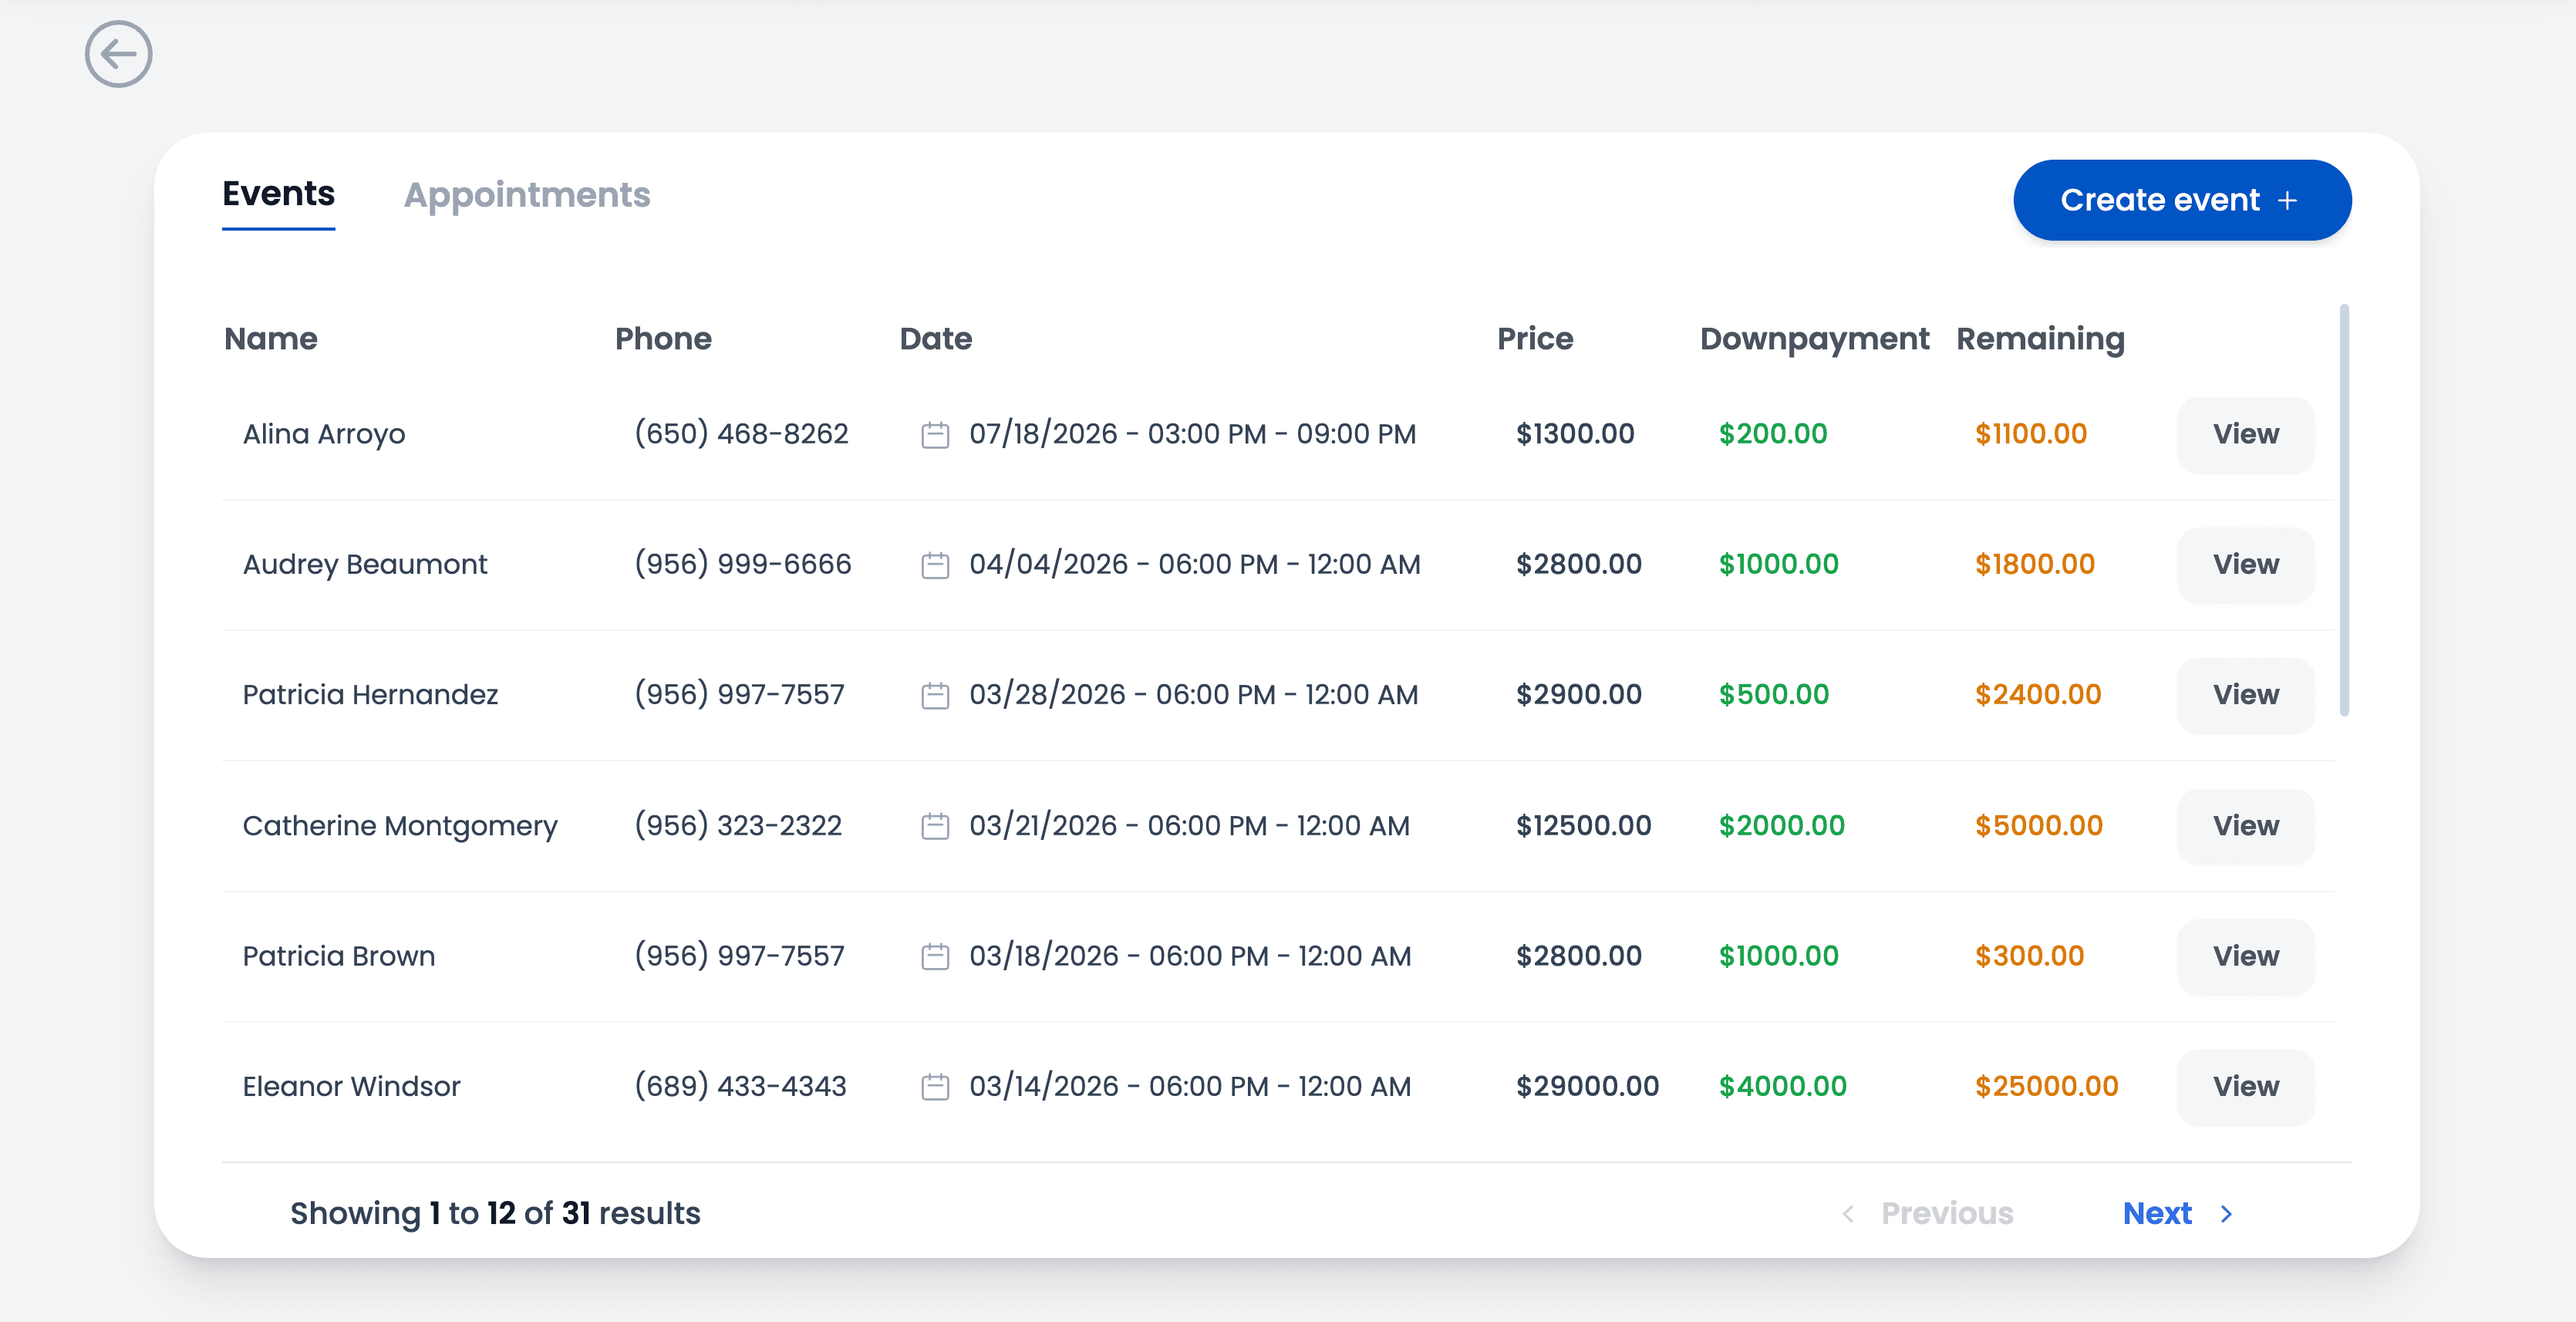
Task: Go to Next results page
Action: (x=2157, y=1213)
